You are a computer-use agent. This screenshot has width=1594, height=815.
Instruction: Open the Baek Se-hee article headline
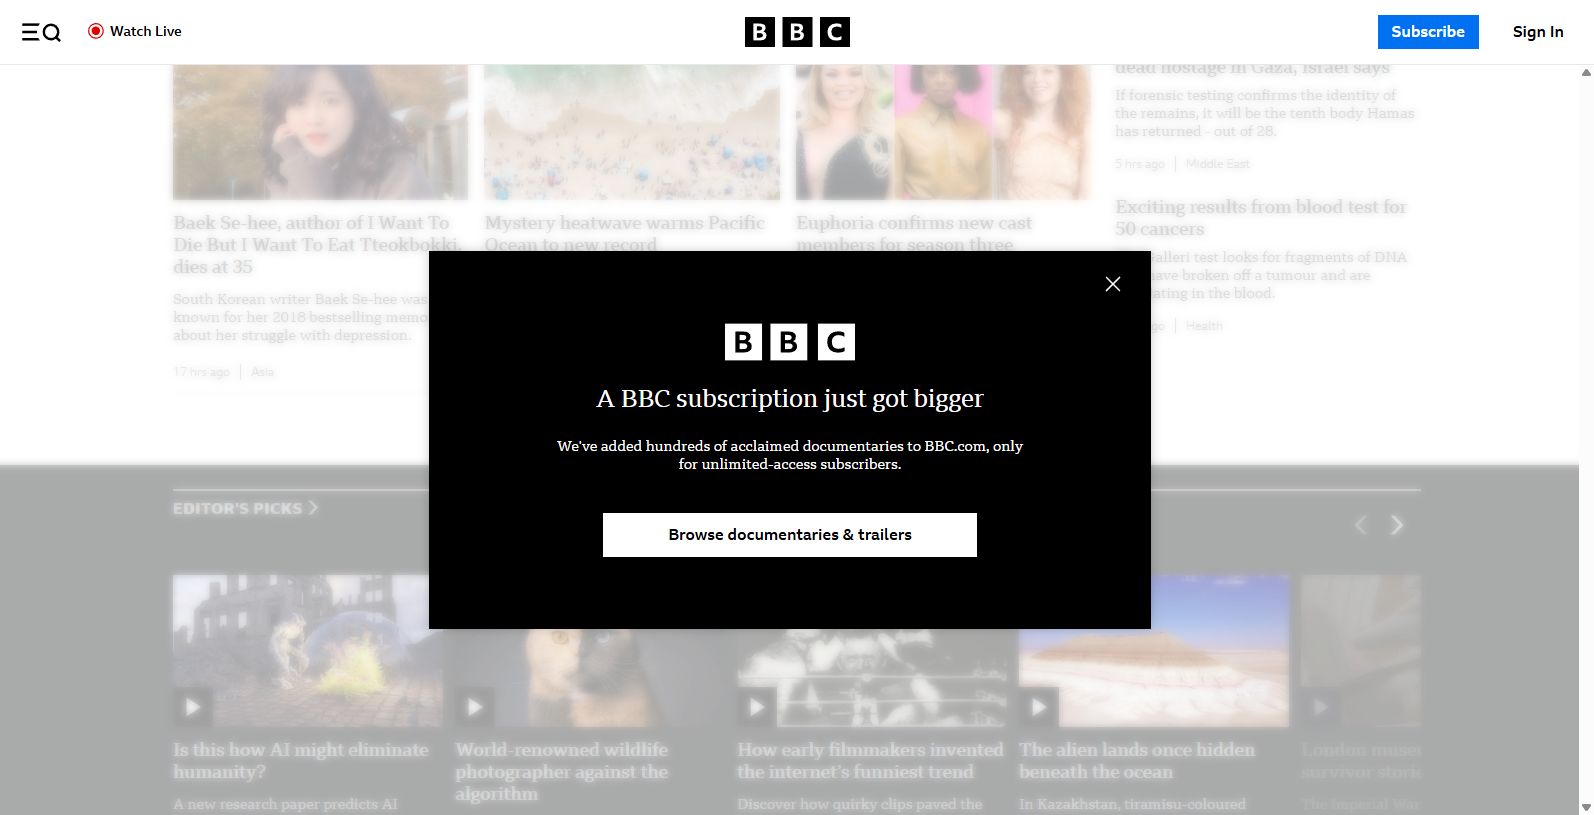coord(317,245)
